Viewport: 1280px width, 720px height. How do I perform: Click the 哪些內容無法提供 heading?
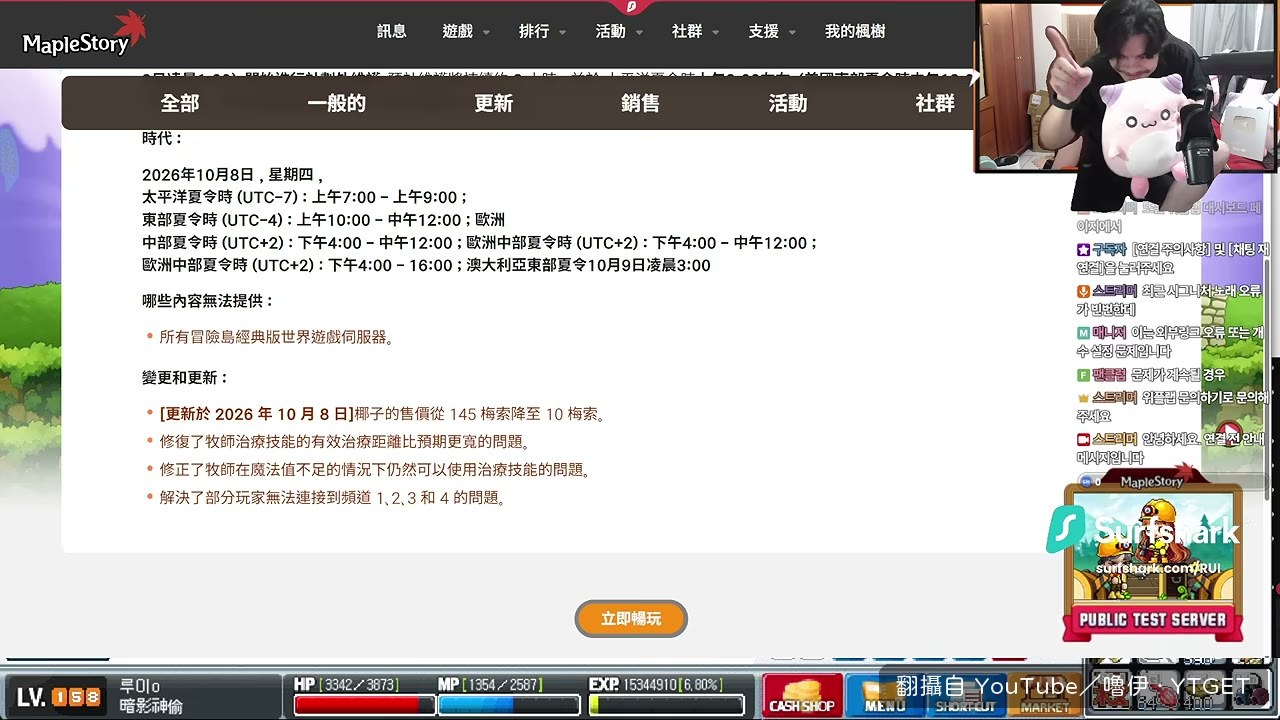[x=208, y=301]
